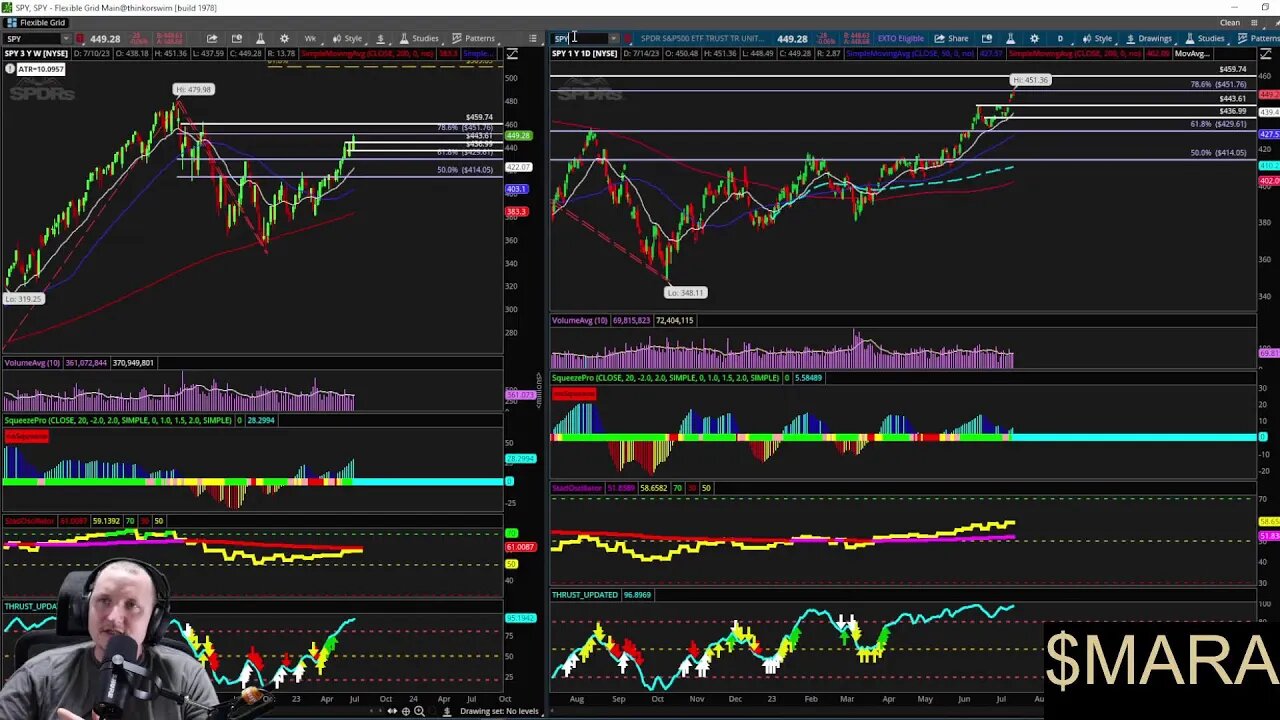Screen dimensions: 1280x720
Task: Click thinkorswim app icon in title bar
Action: click(x=7, y=7)
